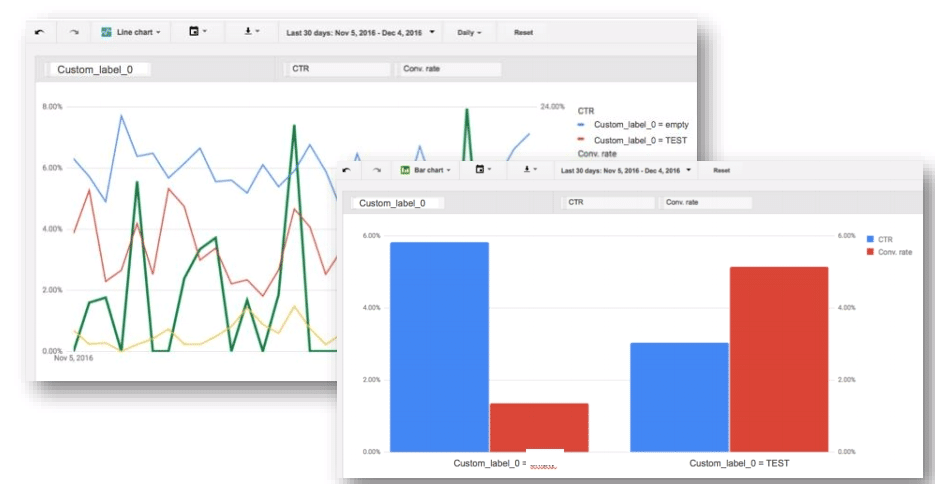Select the CTR metric field in Bar chart window
The image size is (935, 484).
coord(608,203)
